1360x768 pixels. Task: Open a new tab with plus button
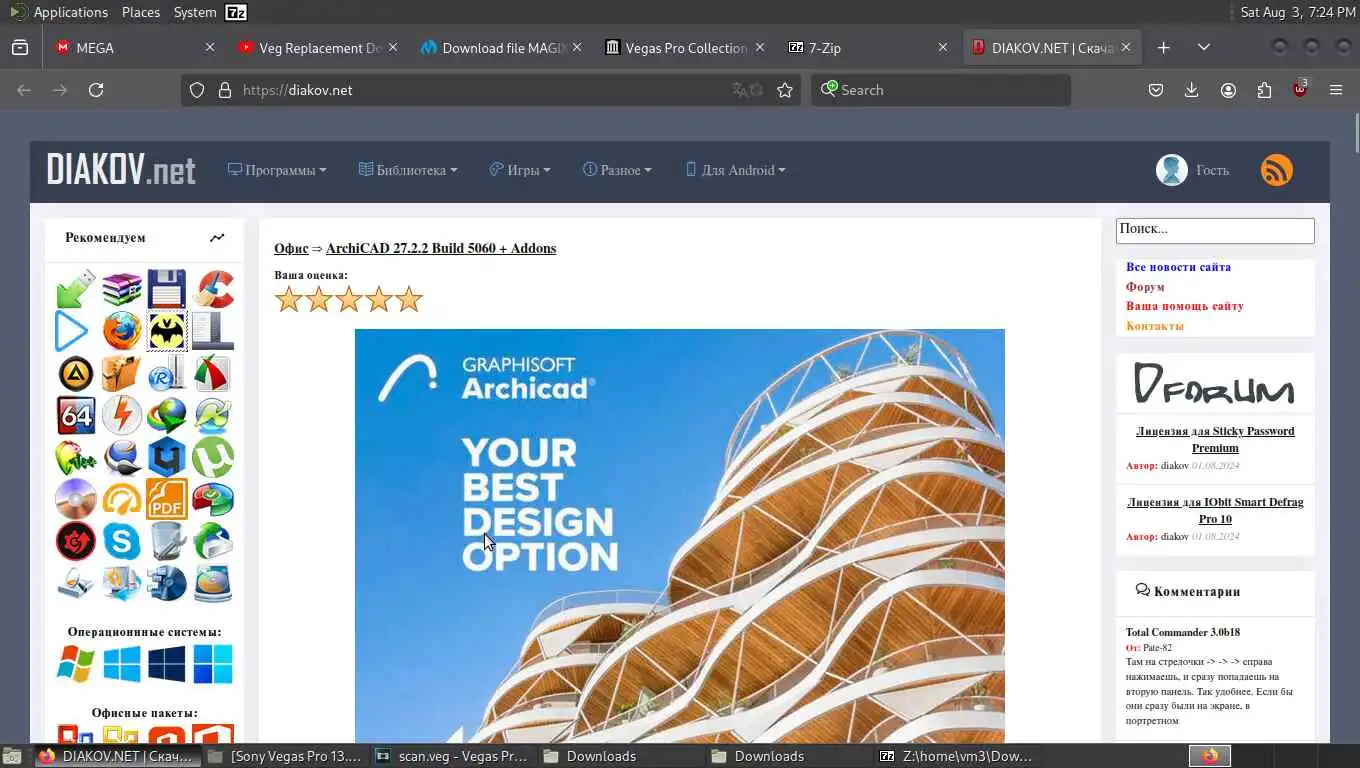pyautogui.click(x=1163, y=47)
